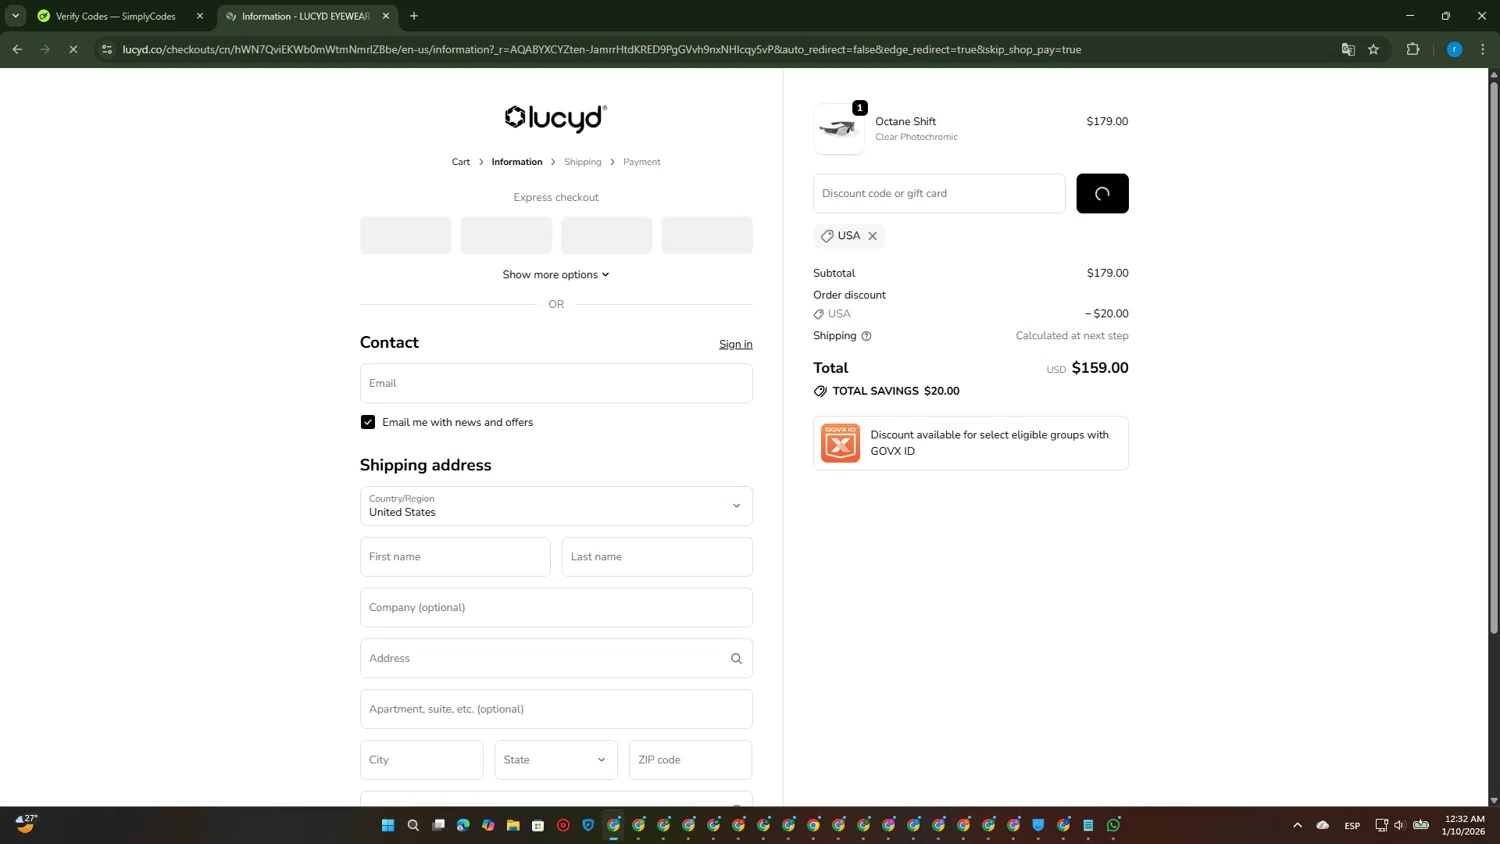
Task: Click the Sign in link
Action: pyautogui.click(x=736, y=344)
